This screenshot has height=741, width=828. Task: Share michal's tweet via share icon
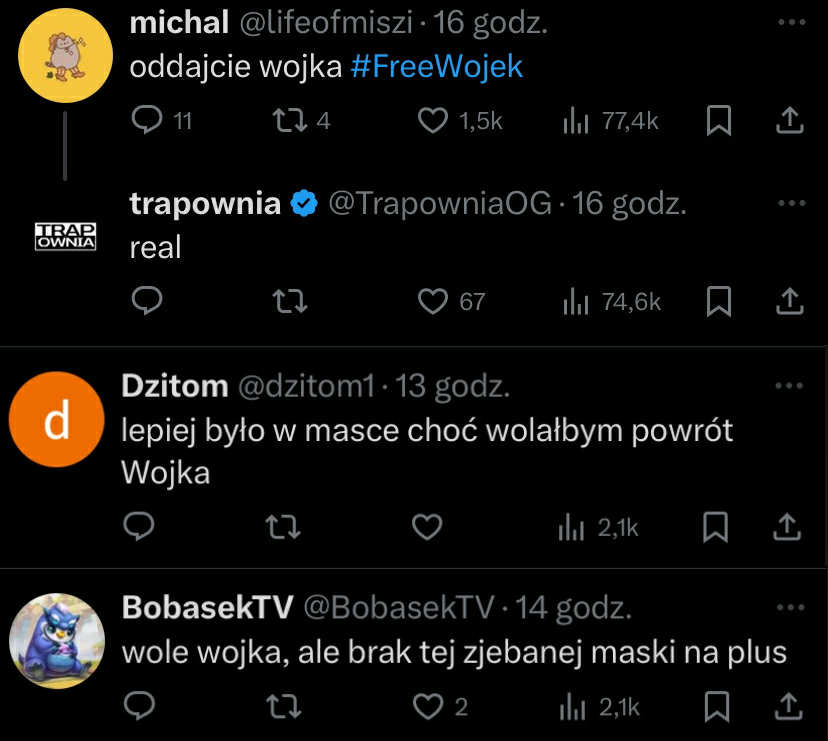click(x=789, y=121)
